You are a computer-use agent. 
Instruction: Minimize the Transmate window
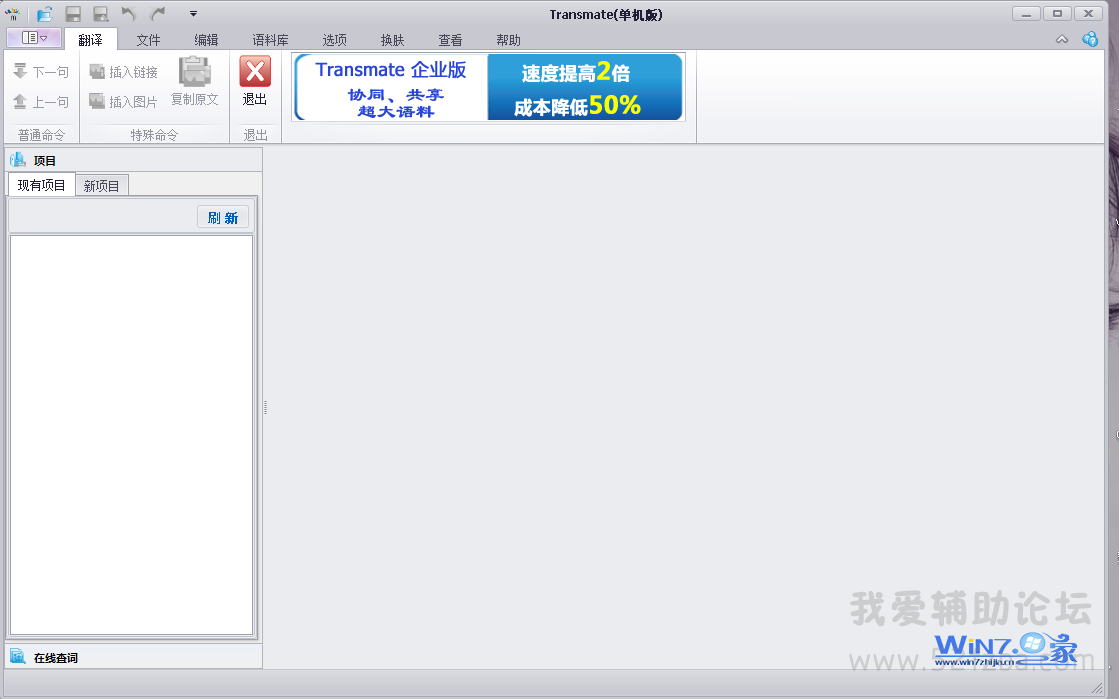tap(1026, 14)
